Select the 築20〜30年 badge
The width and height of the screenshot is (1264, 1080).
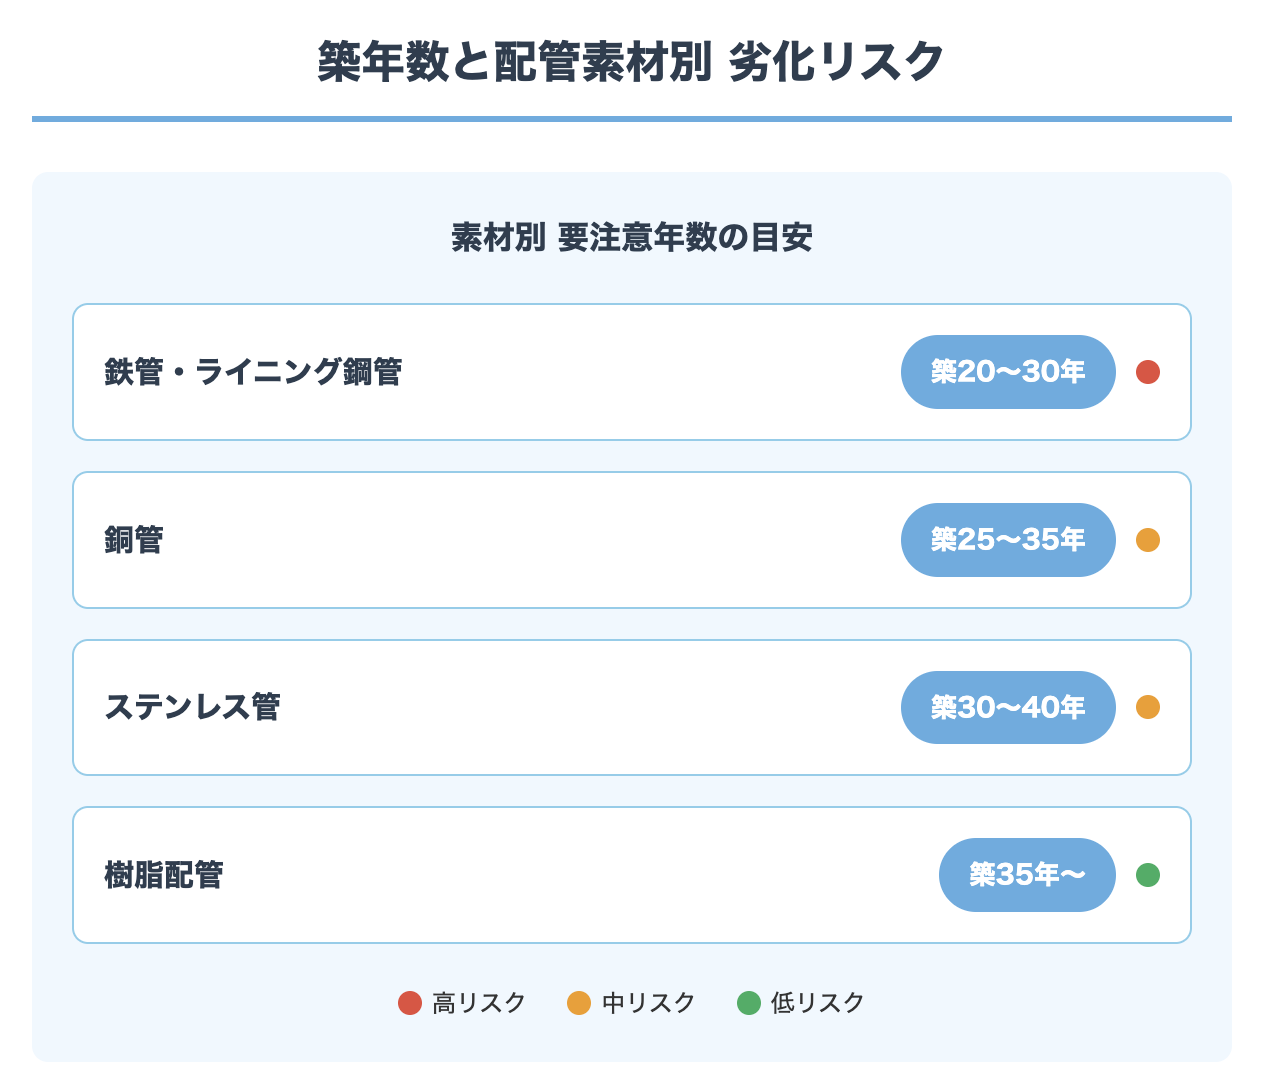[x=1008, y=372]
